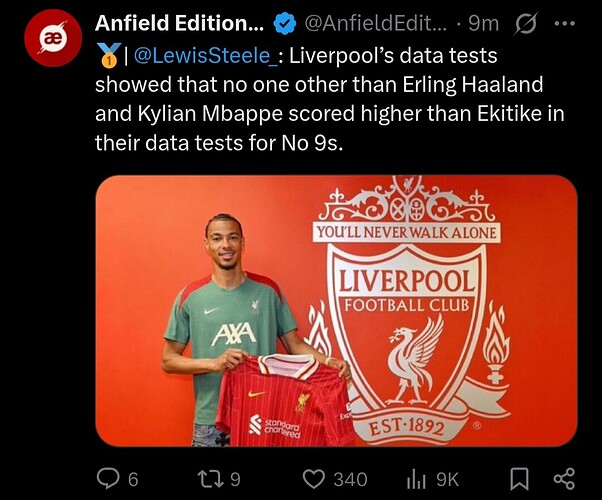View analytics via the bar chart icon
The width and height of the screenshot is (602, 500).
click(416, 479)
